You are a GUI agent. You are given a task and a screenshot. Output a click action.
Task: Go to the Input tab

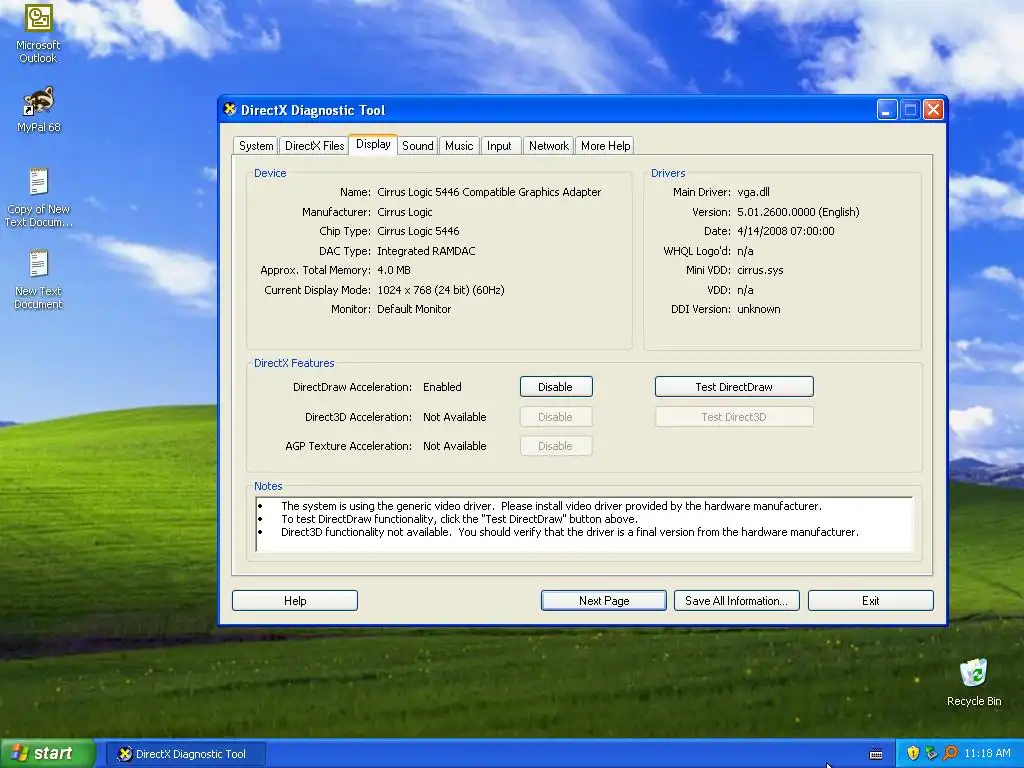click(499, 146)
